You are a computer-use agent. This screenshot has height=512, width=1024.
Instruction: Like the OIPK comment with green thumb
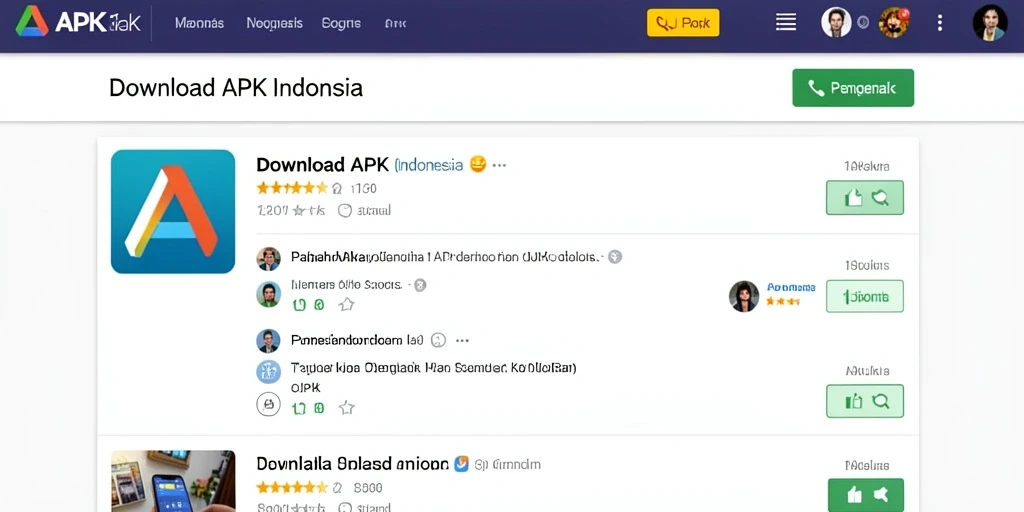pos(299,408)
